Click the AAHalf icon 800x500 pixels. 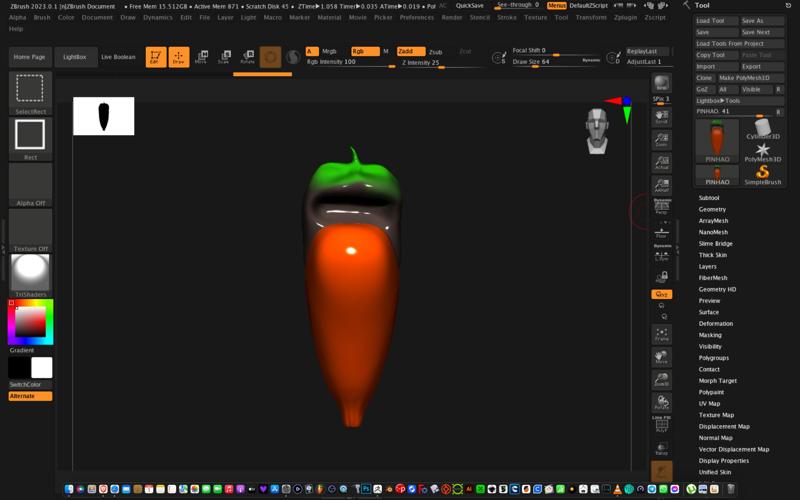[x=661, y=185]
